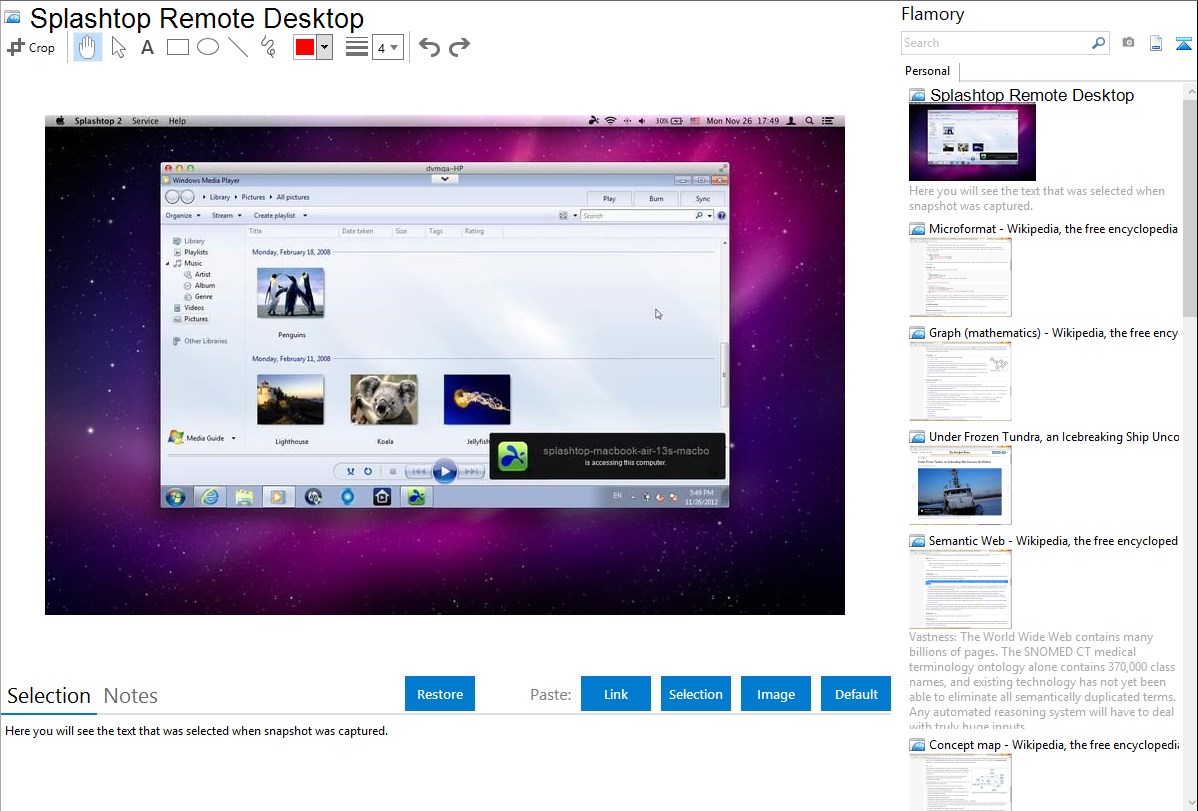Open the Graph (mathematics) snapshot title

click(1053, 333)
